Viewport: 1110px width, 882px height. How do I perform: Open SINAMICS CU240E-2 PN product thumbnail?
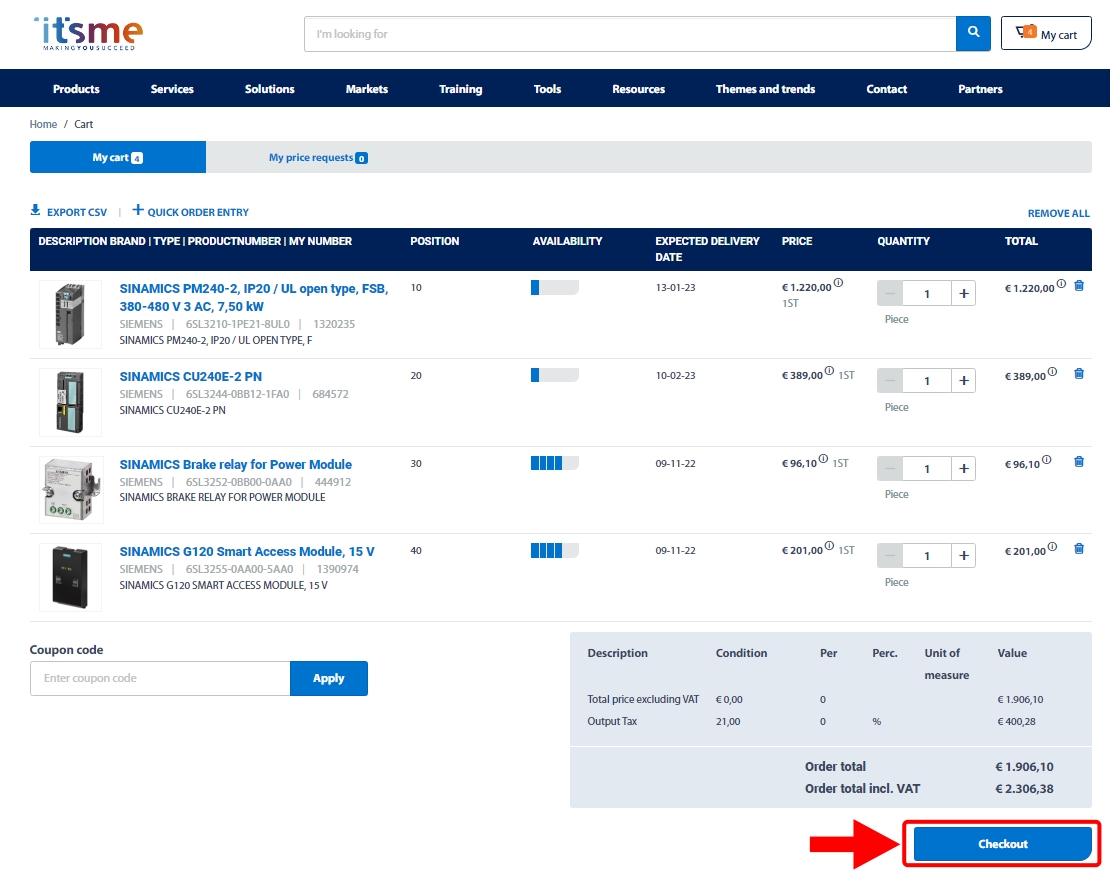pos(70,402)
